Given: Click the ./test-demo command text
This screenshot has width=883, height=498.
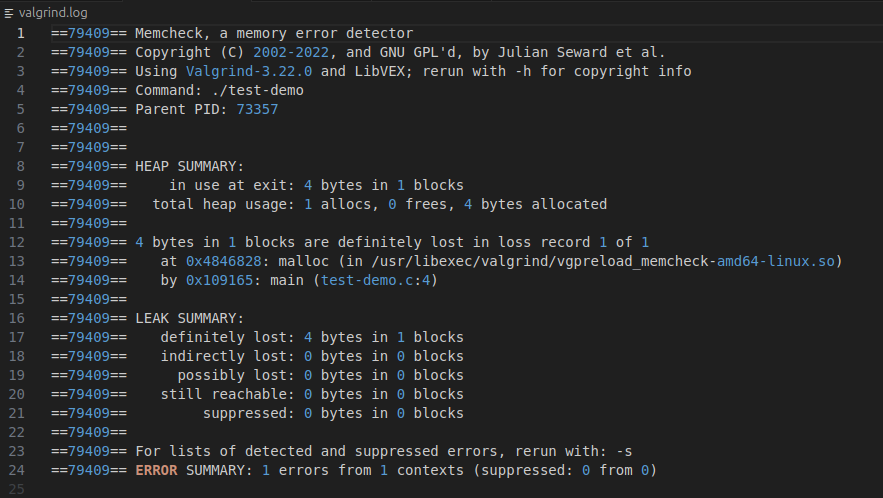Looking at the screenshot, I should pos(266,90).
